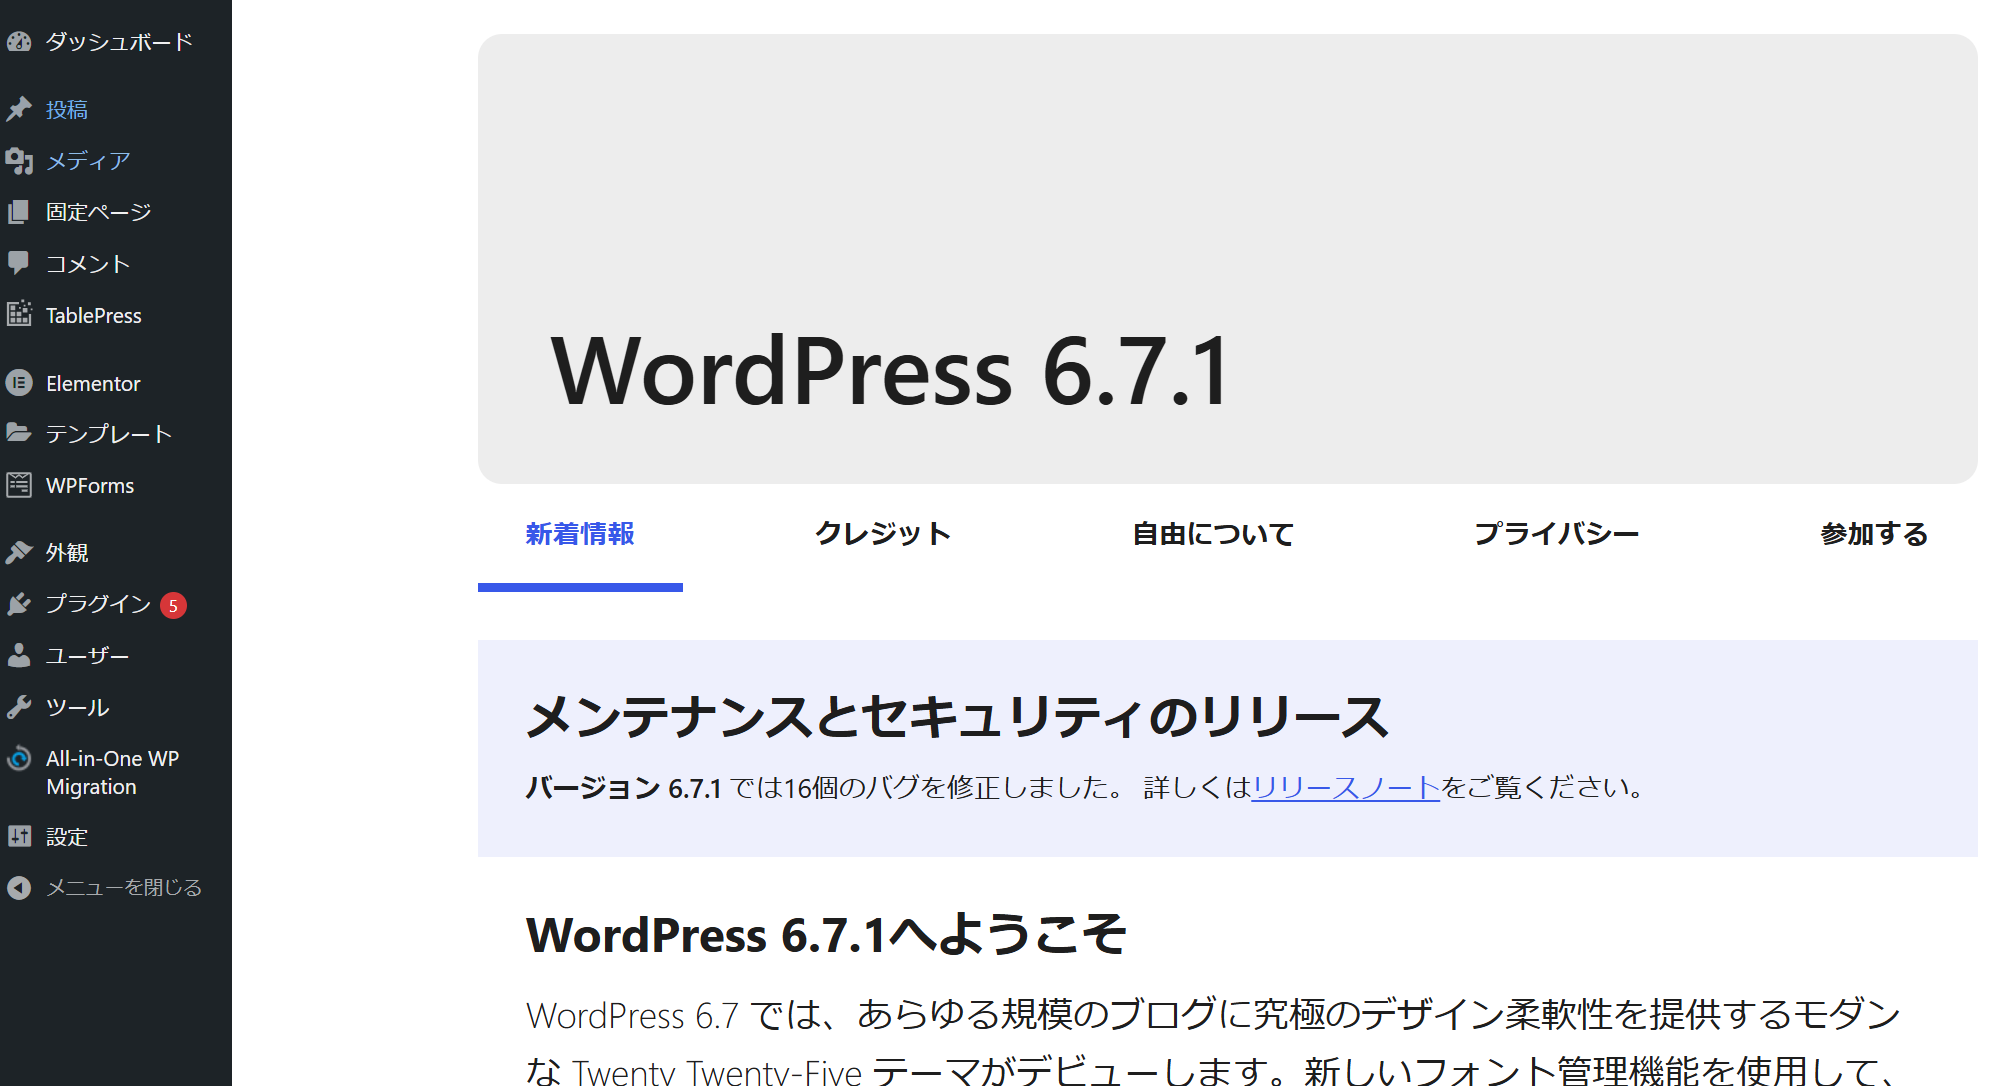Open the ツール menu label
The width and height of the screenshot is (2012, 1086).
78,707
